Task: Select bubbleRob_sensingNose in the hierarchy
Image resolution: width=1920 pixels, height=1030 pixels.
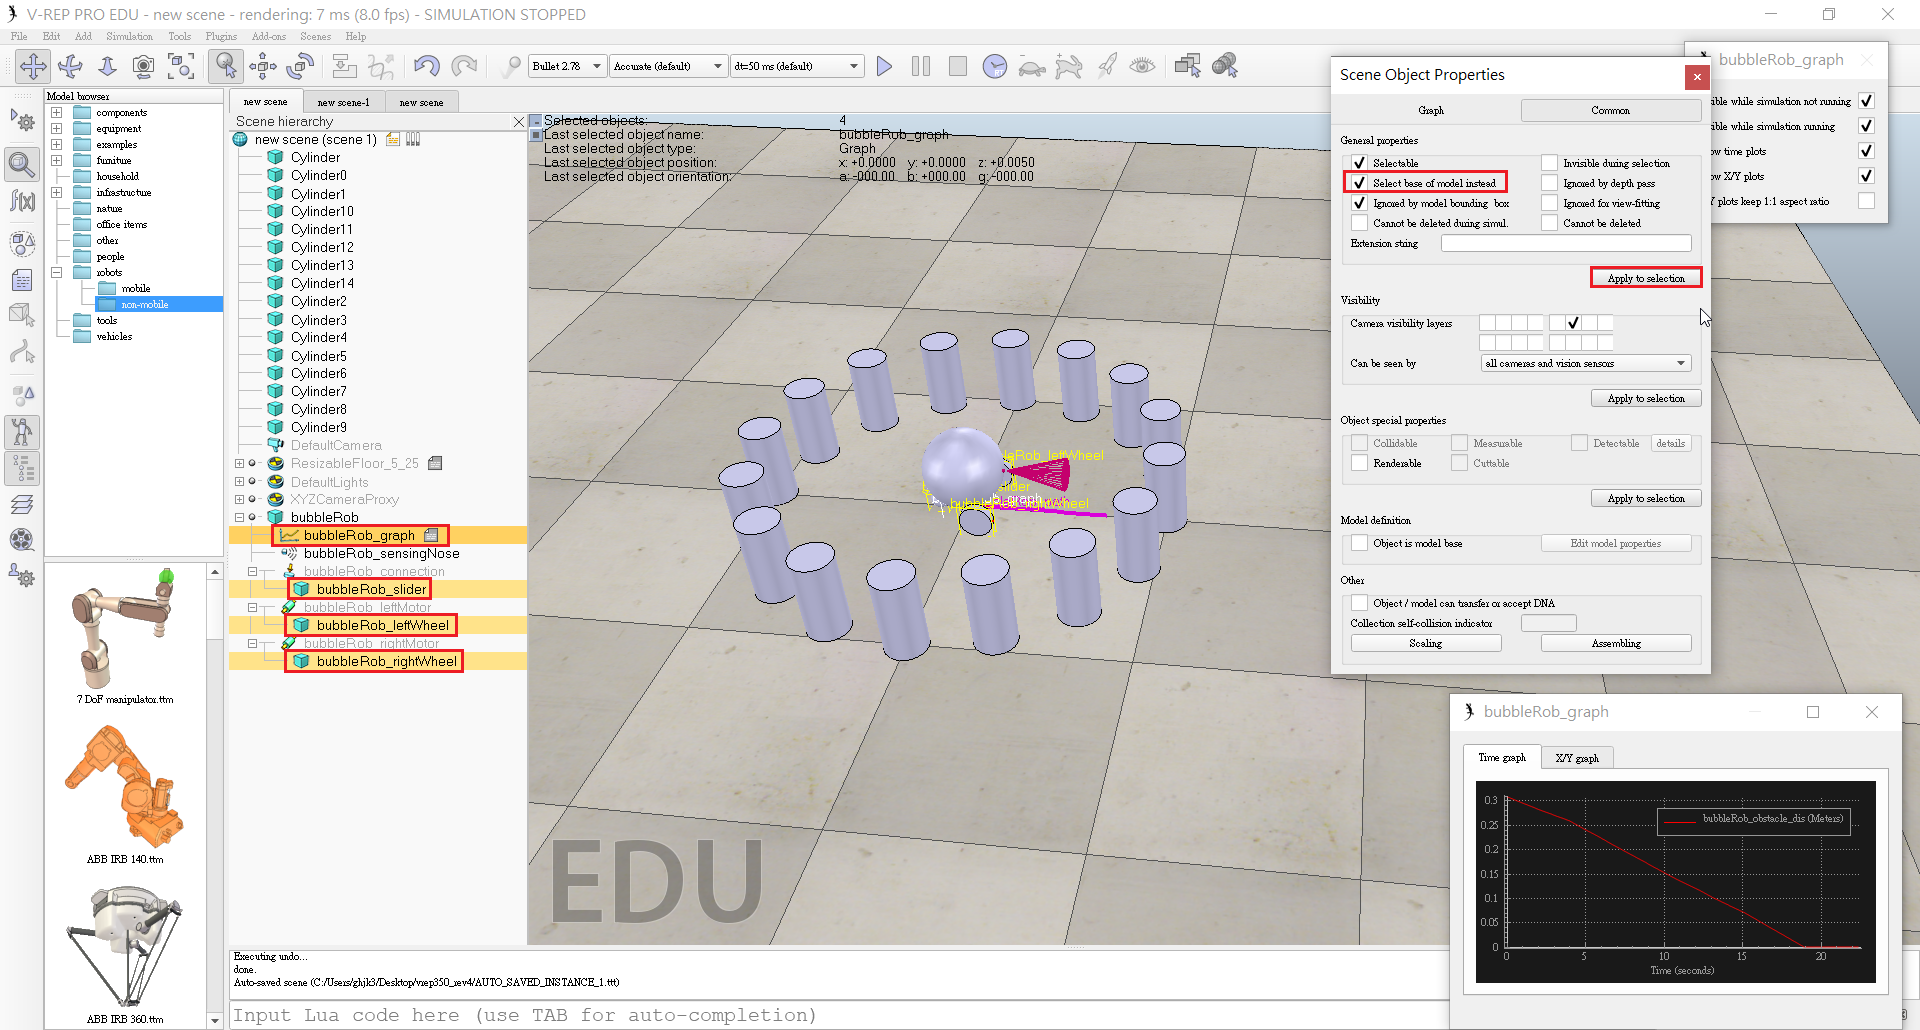Action: [x=381, y=554]
